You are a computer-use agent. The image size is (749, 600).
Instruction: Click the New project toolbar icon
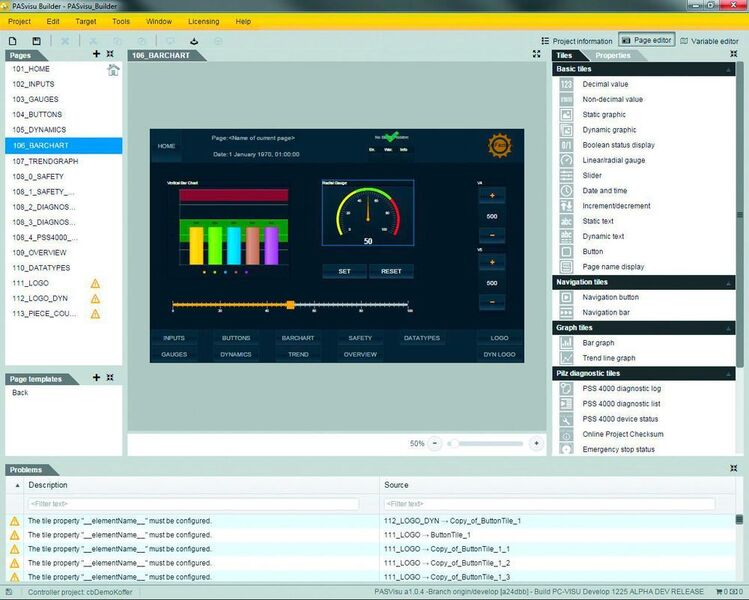coord(13,41)
